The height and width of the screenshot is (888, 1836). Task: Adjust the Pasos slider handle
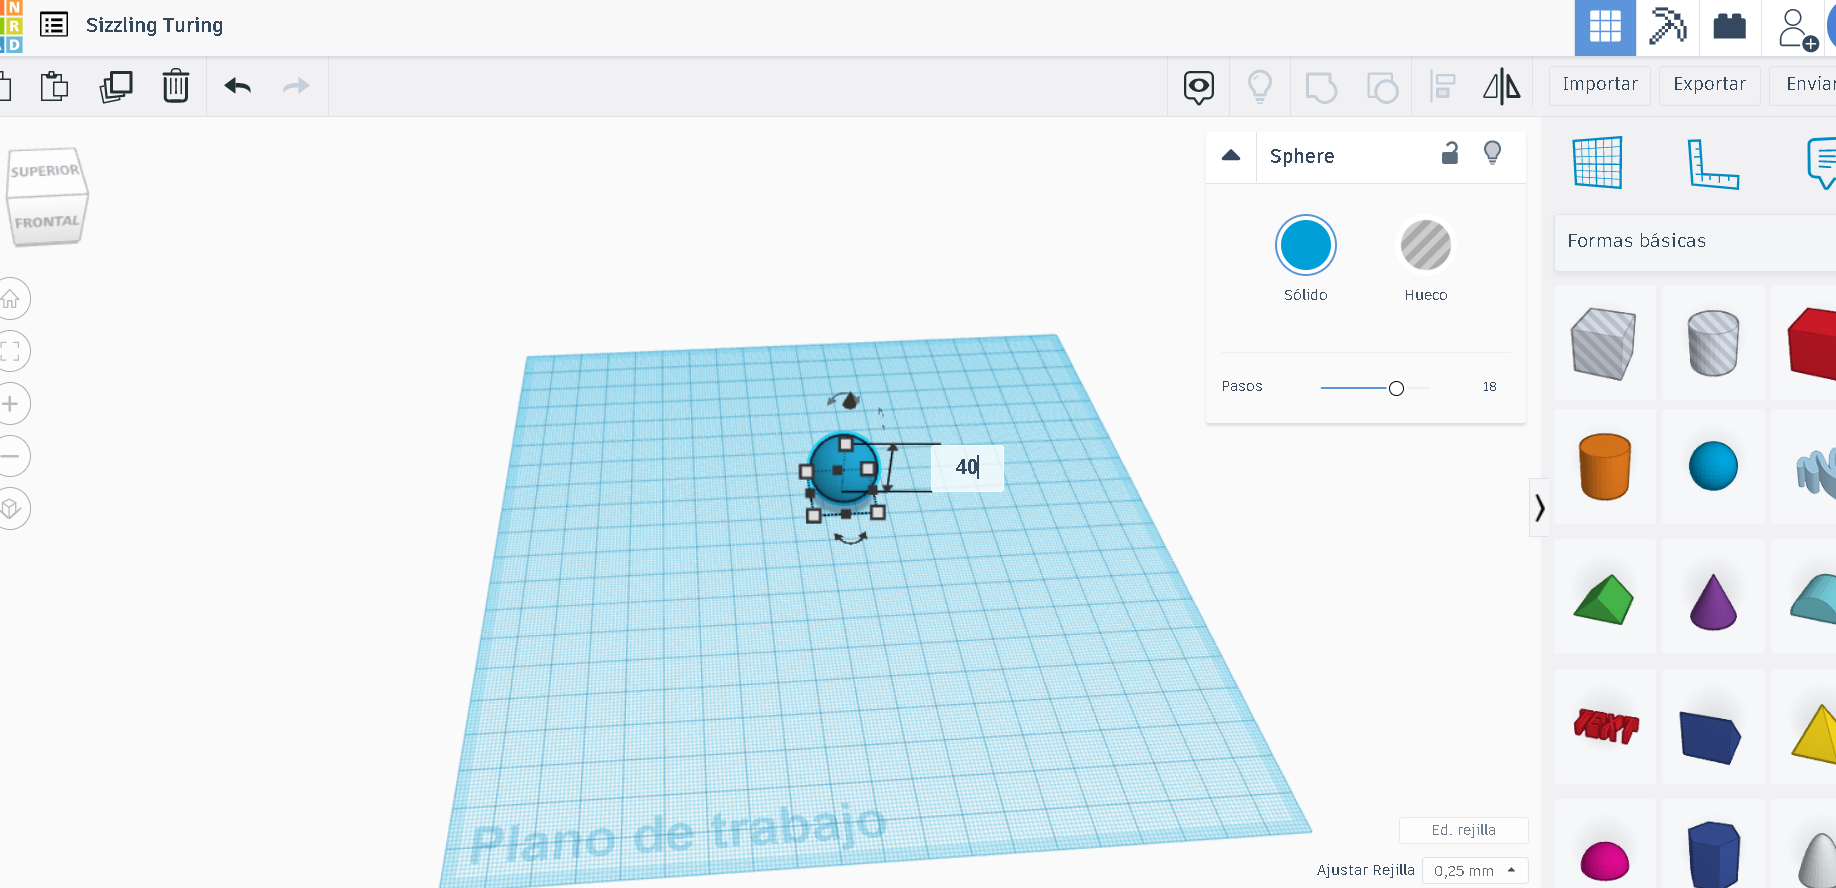tap(1396, 388)
